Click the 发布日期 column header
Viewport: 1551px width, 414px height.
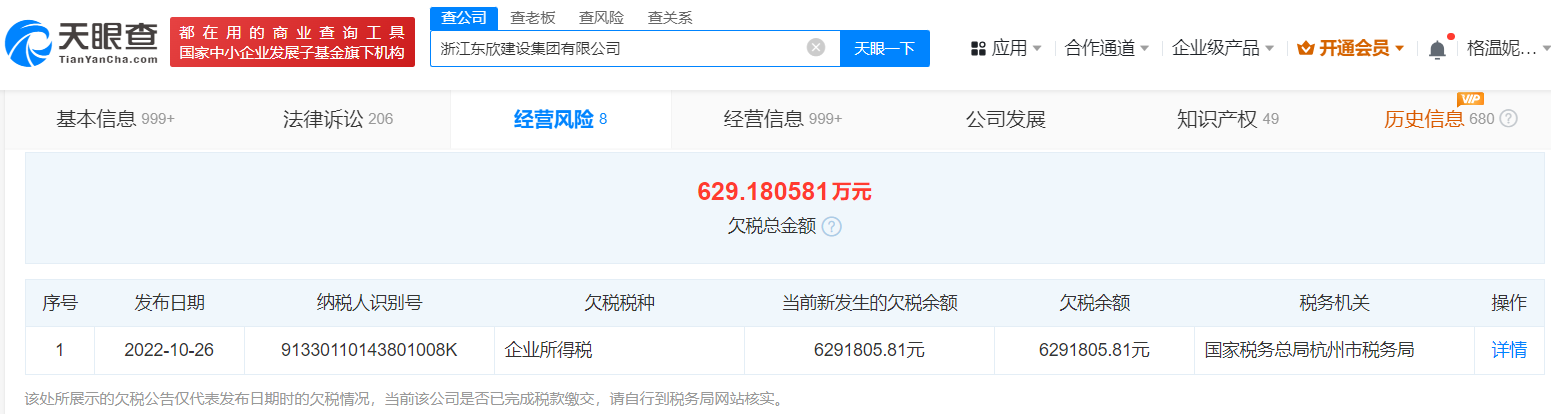[x=169, y=302]
